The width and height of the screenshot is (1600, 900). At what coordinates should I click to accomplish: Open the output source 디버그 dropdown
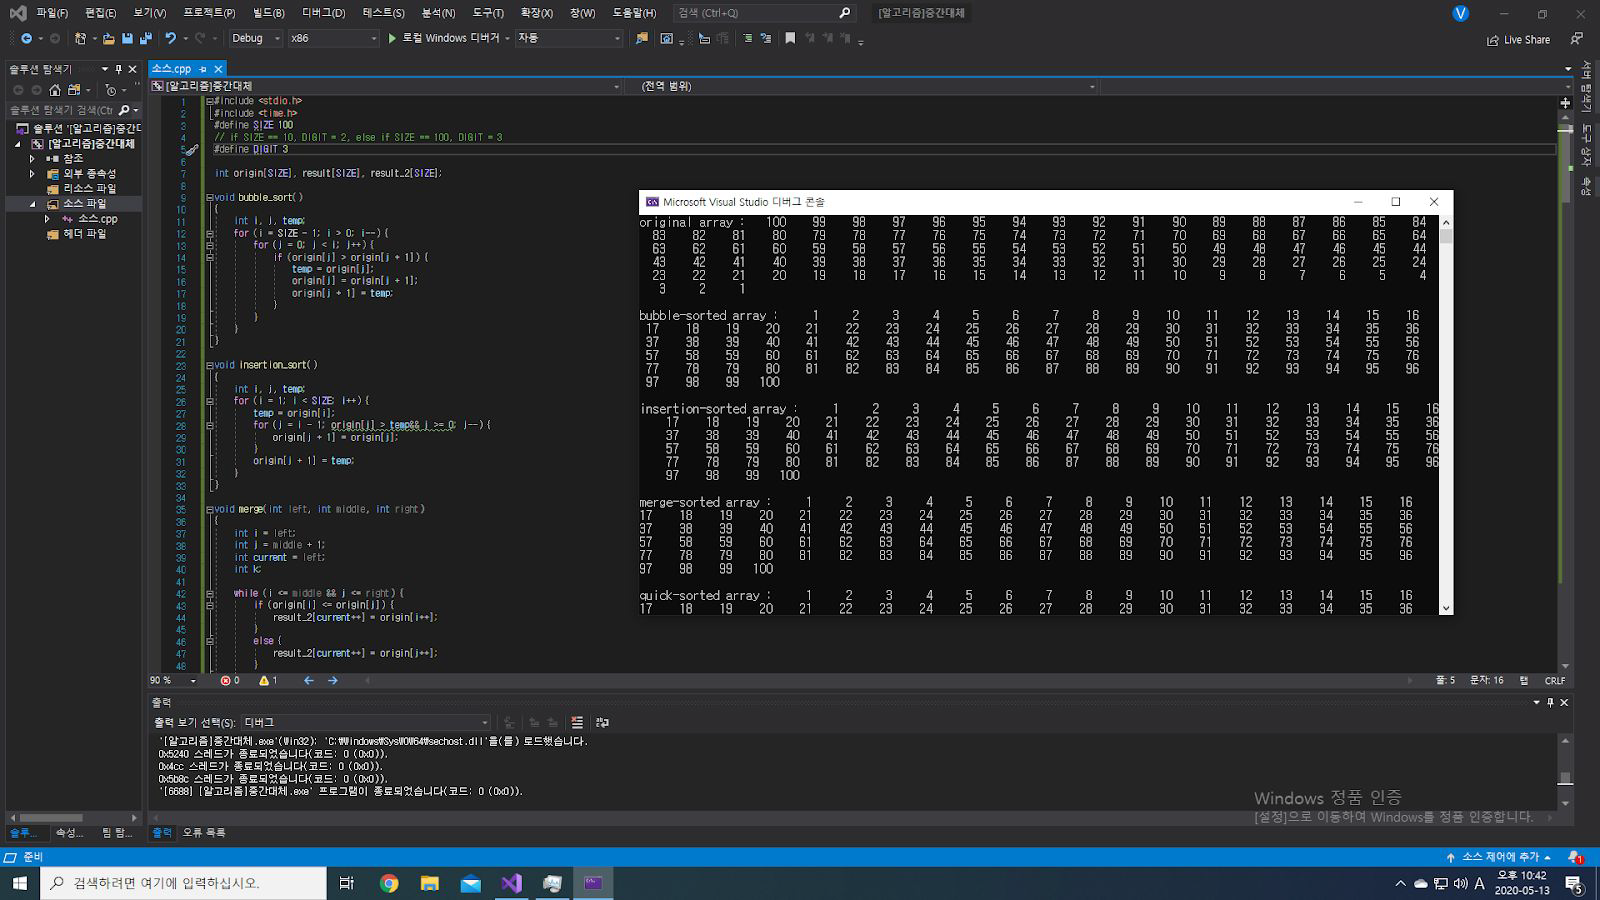point(365,722)
